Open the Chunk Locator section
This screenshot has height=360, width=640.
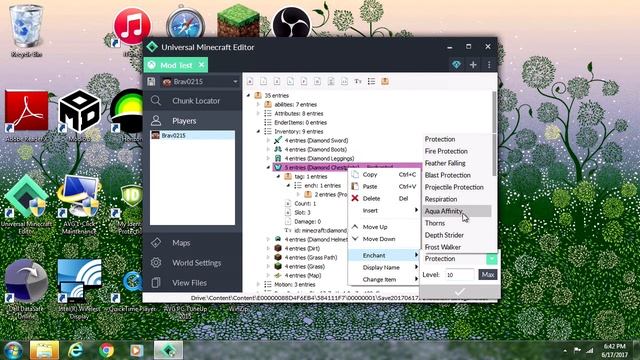click(x=192, y=101)
